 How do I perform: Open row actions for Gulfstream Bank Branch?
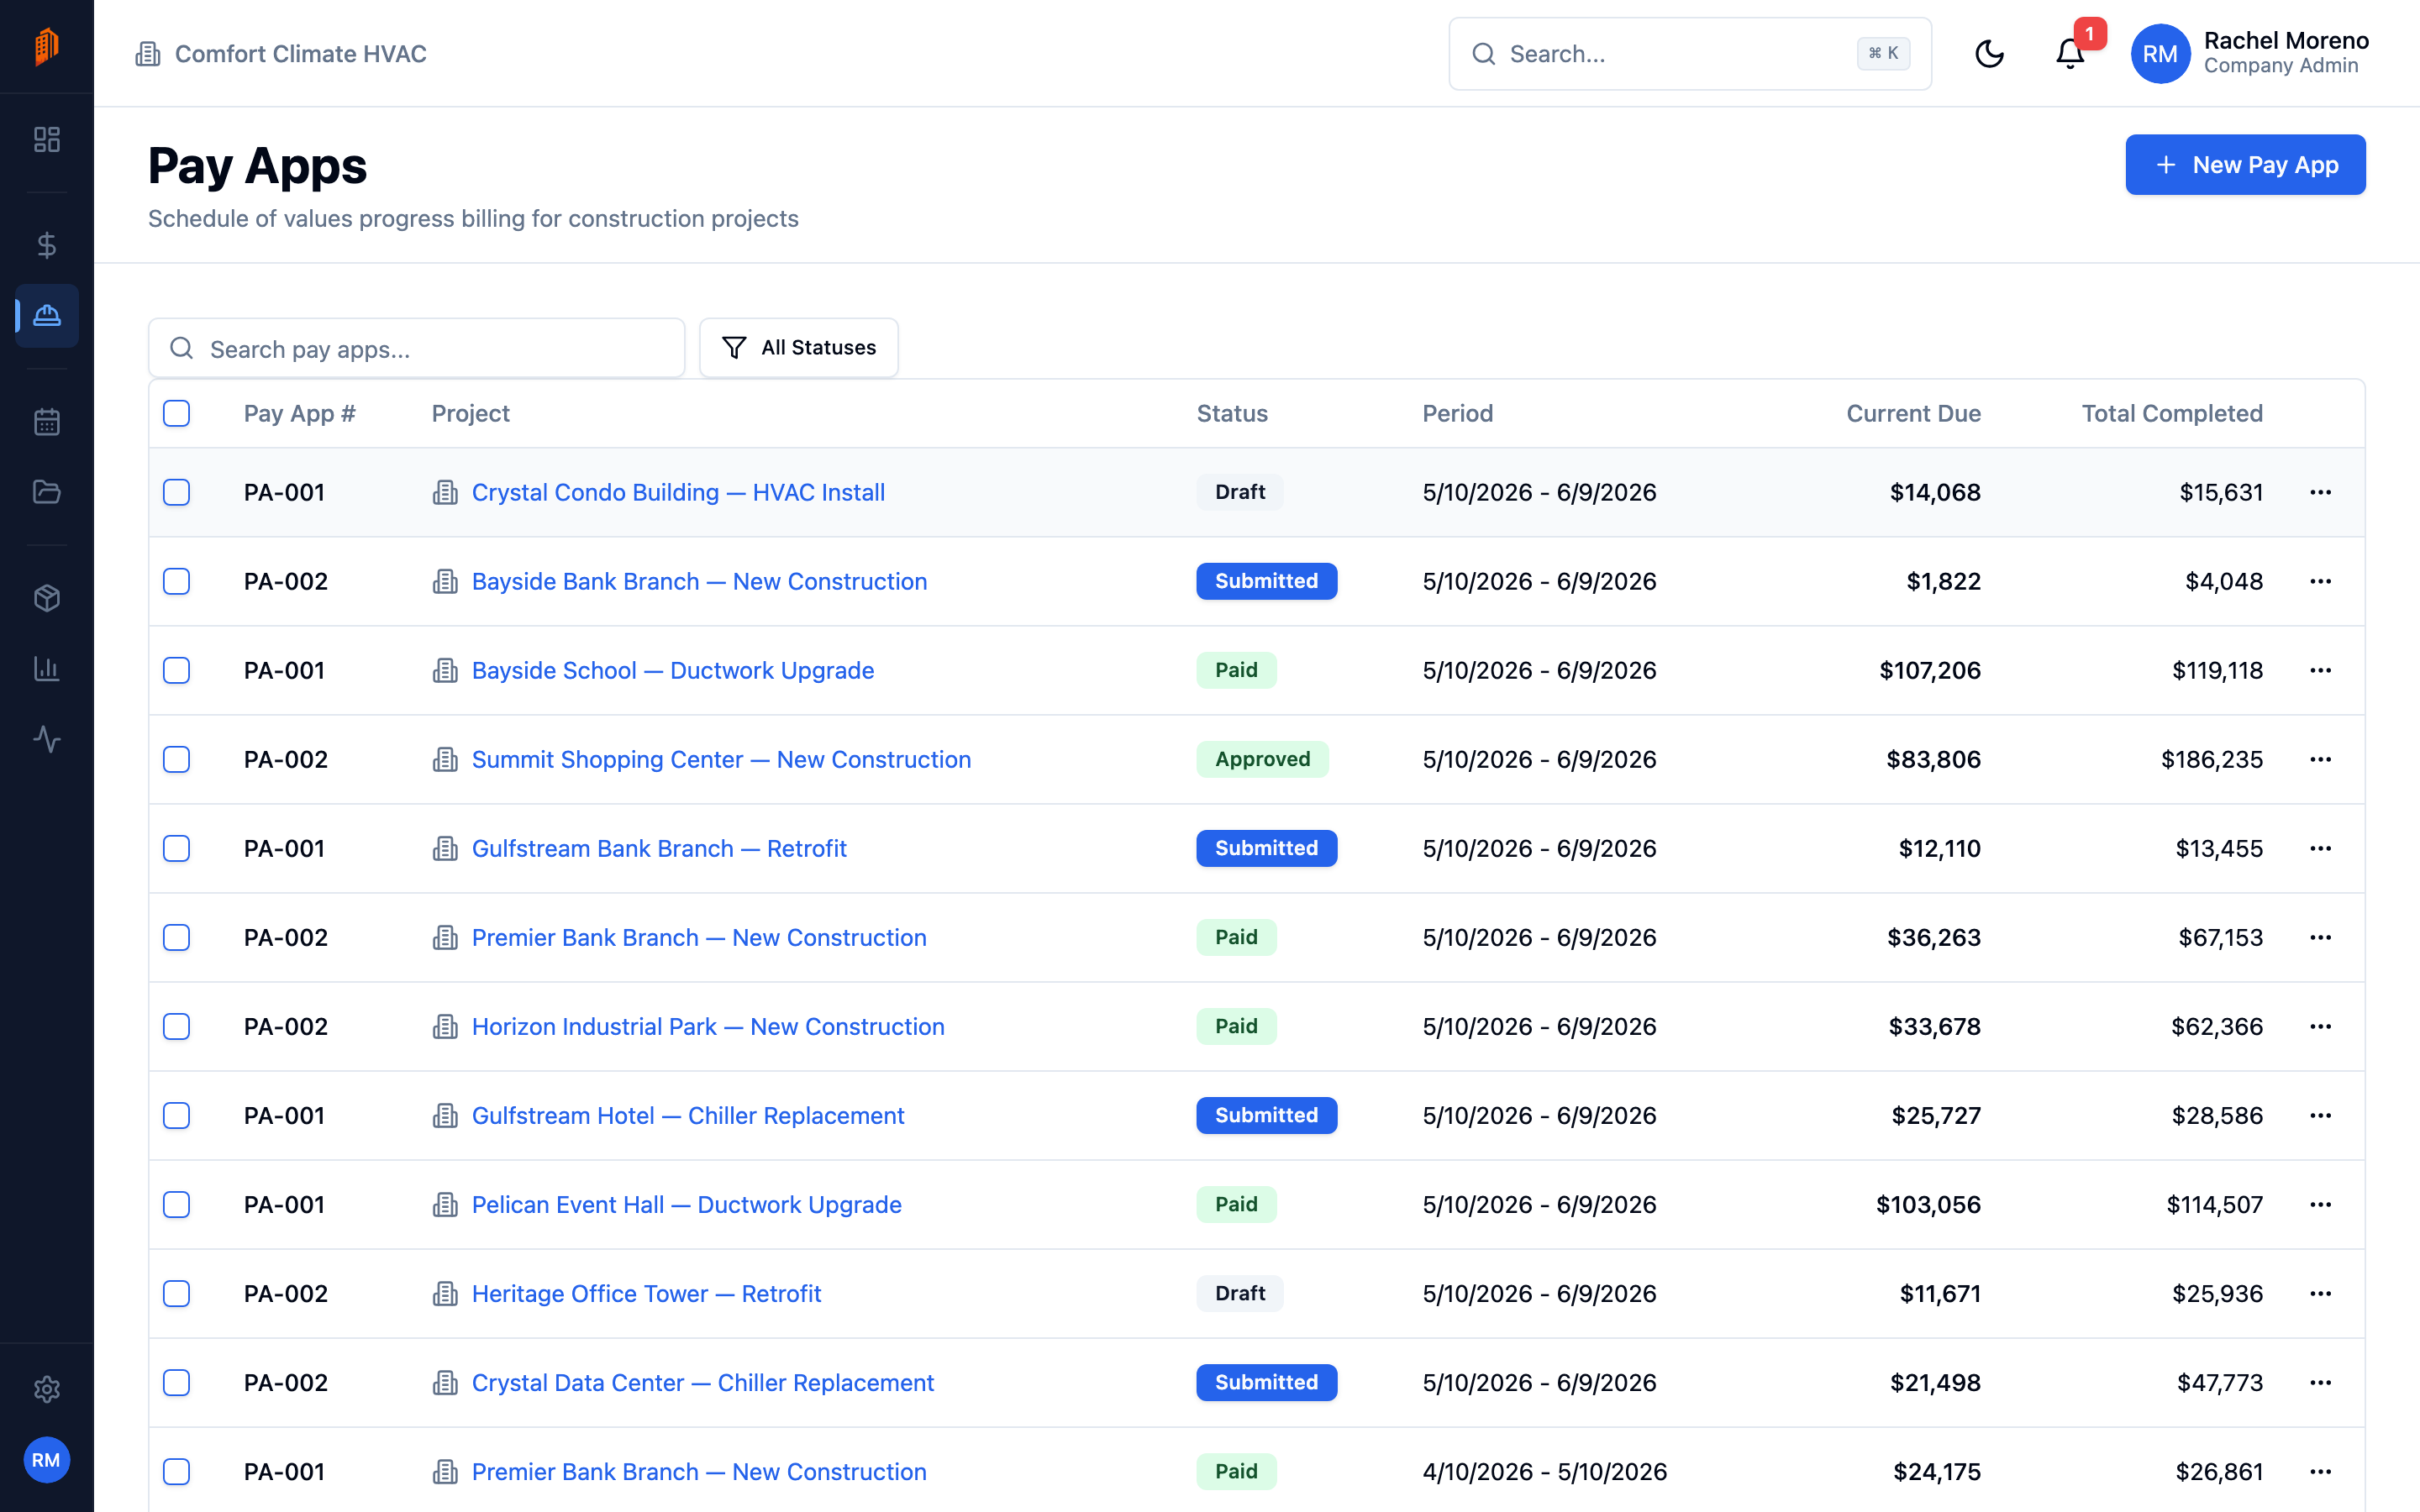click(x=2321, y=848)
